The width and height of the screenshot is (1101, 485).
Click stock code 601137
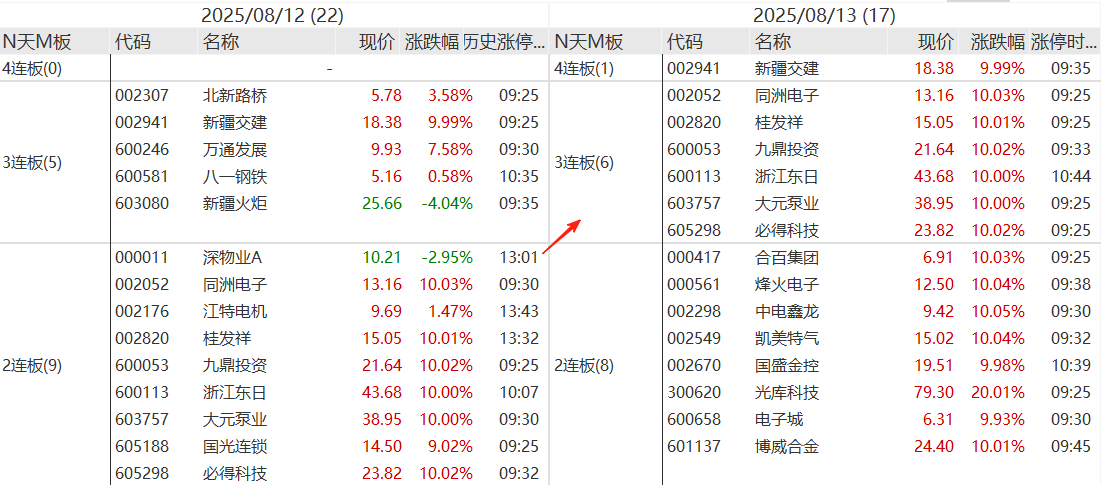pyautogui.click(x=694, y=446)
